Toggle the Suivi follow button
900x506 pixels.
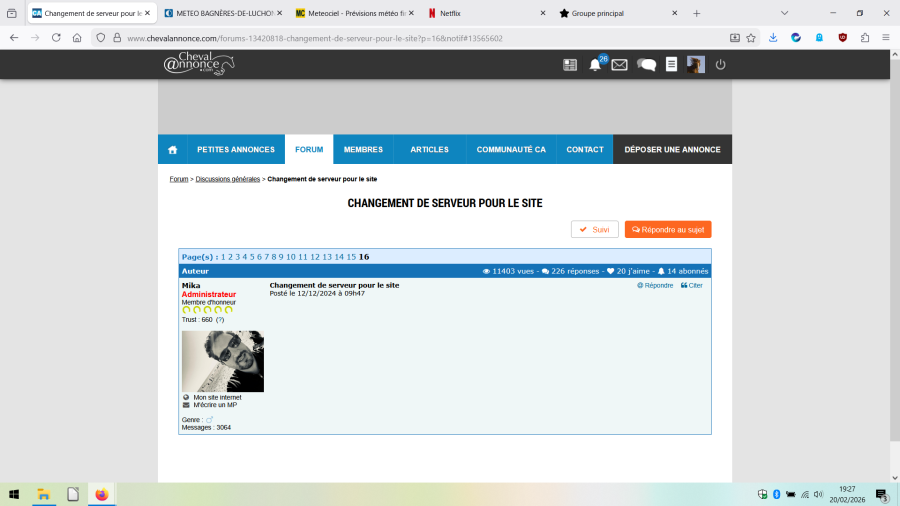click(x=594, y=229)
